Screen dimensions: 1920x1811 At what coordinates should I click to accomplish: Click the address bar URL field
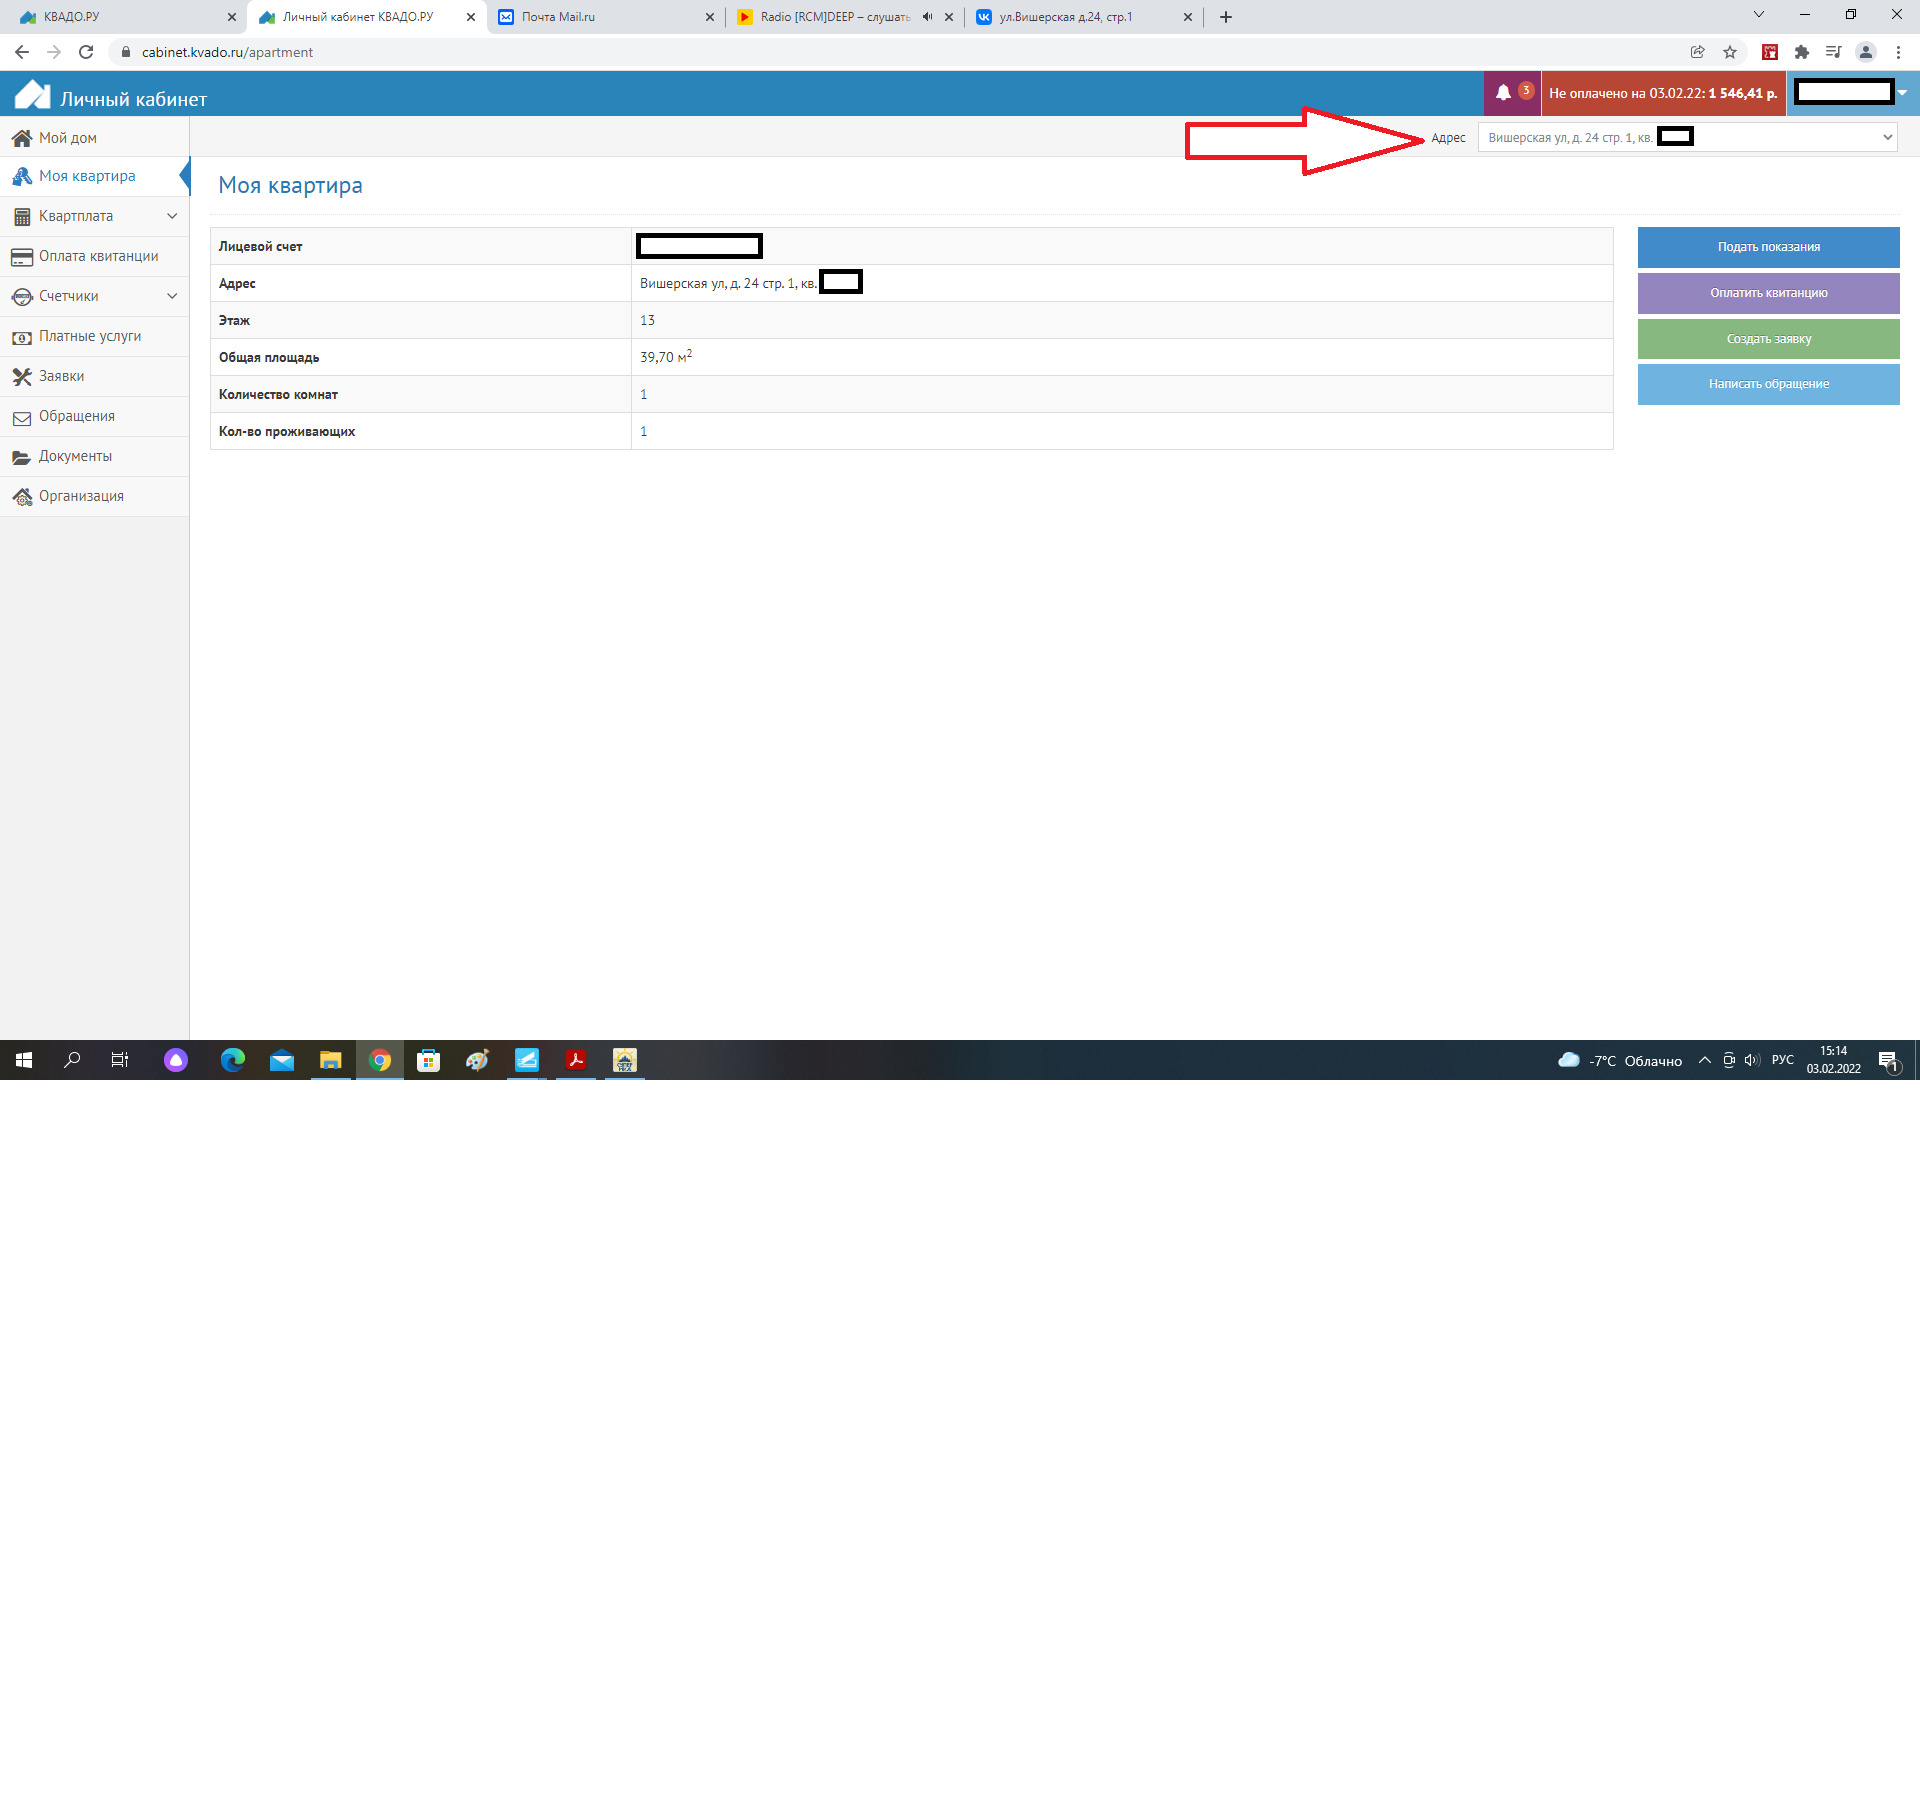pos(900,52)
